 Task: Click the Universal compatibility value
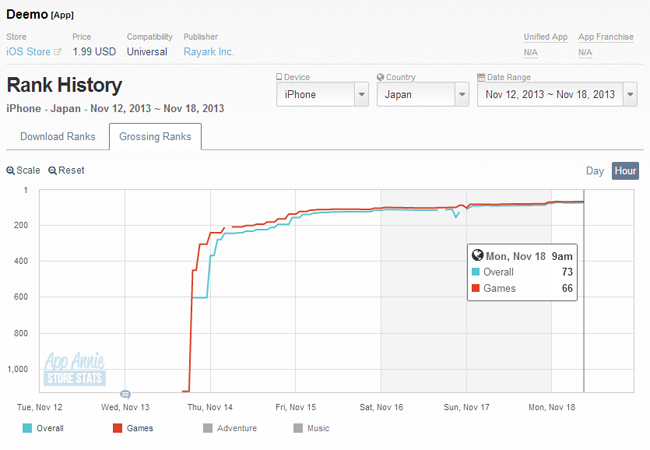(147, 52)
